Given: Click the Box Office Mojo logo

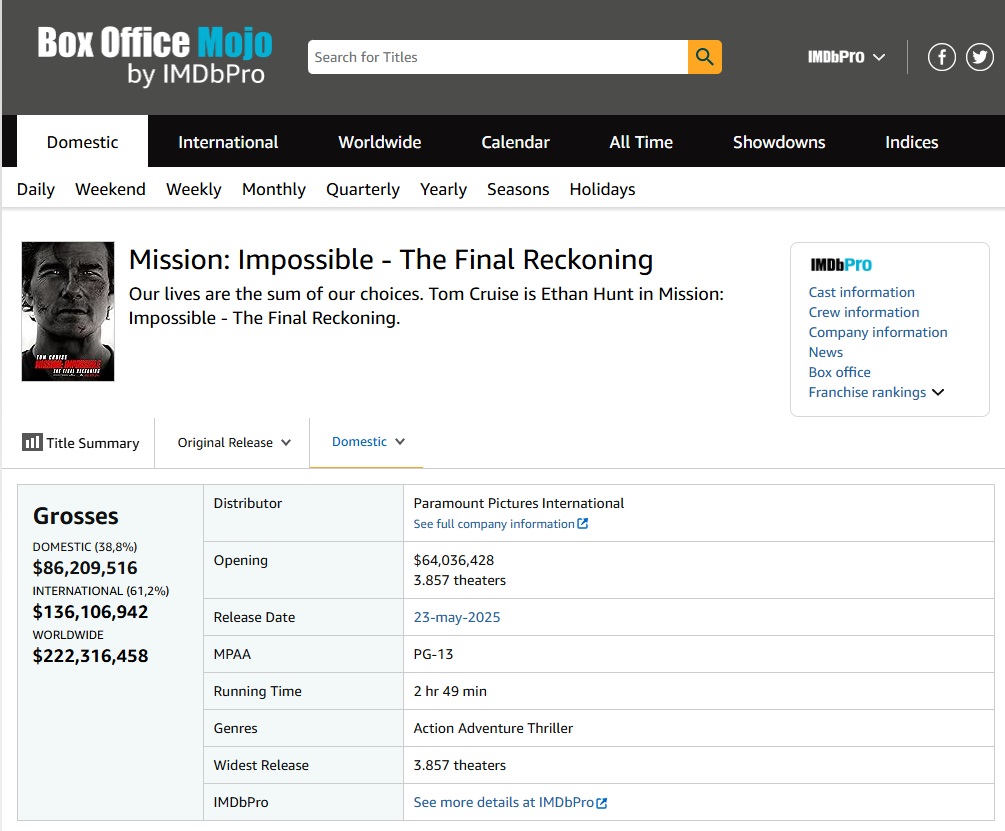Looking at the screenshot, I should coord(155,56).
